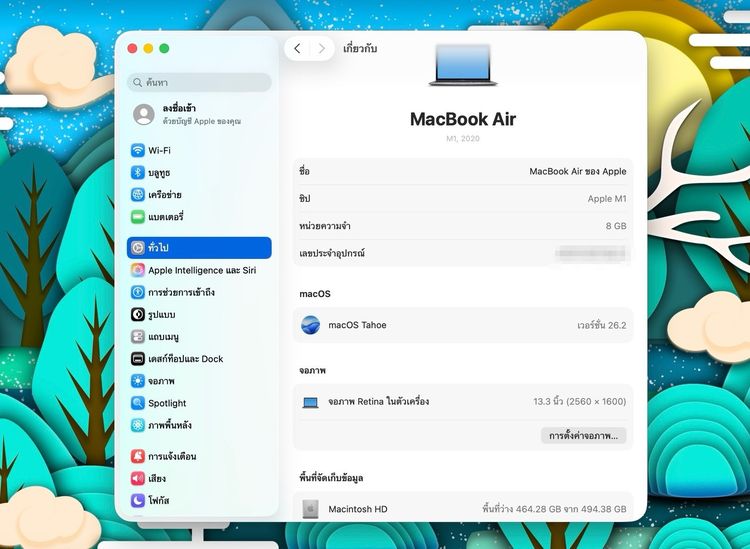This screenshot has height=549, width=750.
Task: Click the 8 GB memory value
Action: pyautogui.click(x=616, y=226)
